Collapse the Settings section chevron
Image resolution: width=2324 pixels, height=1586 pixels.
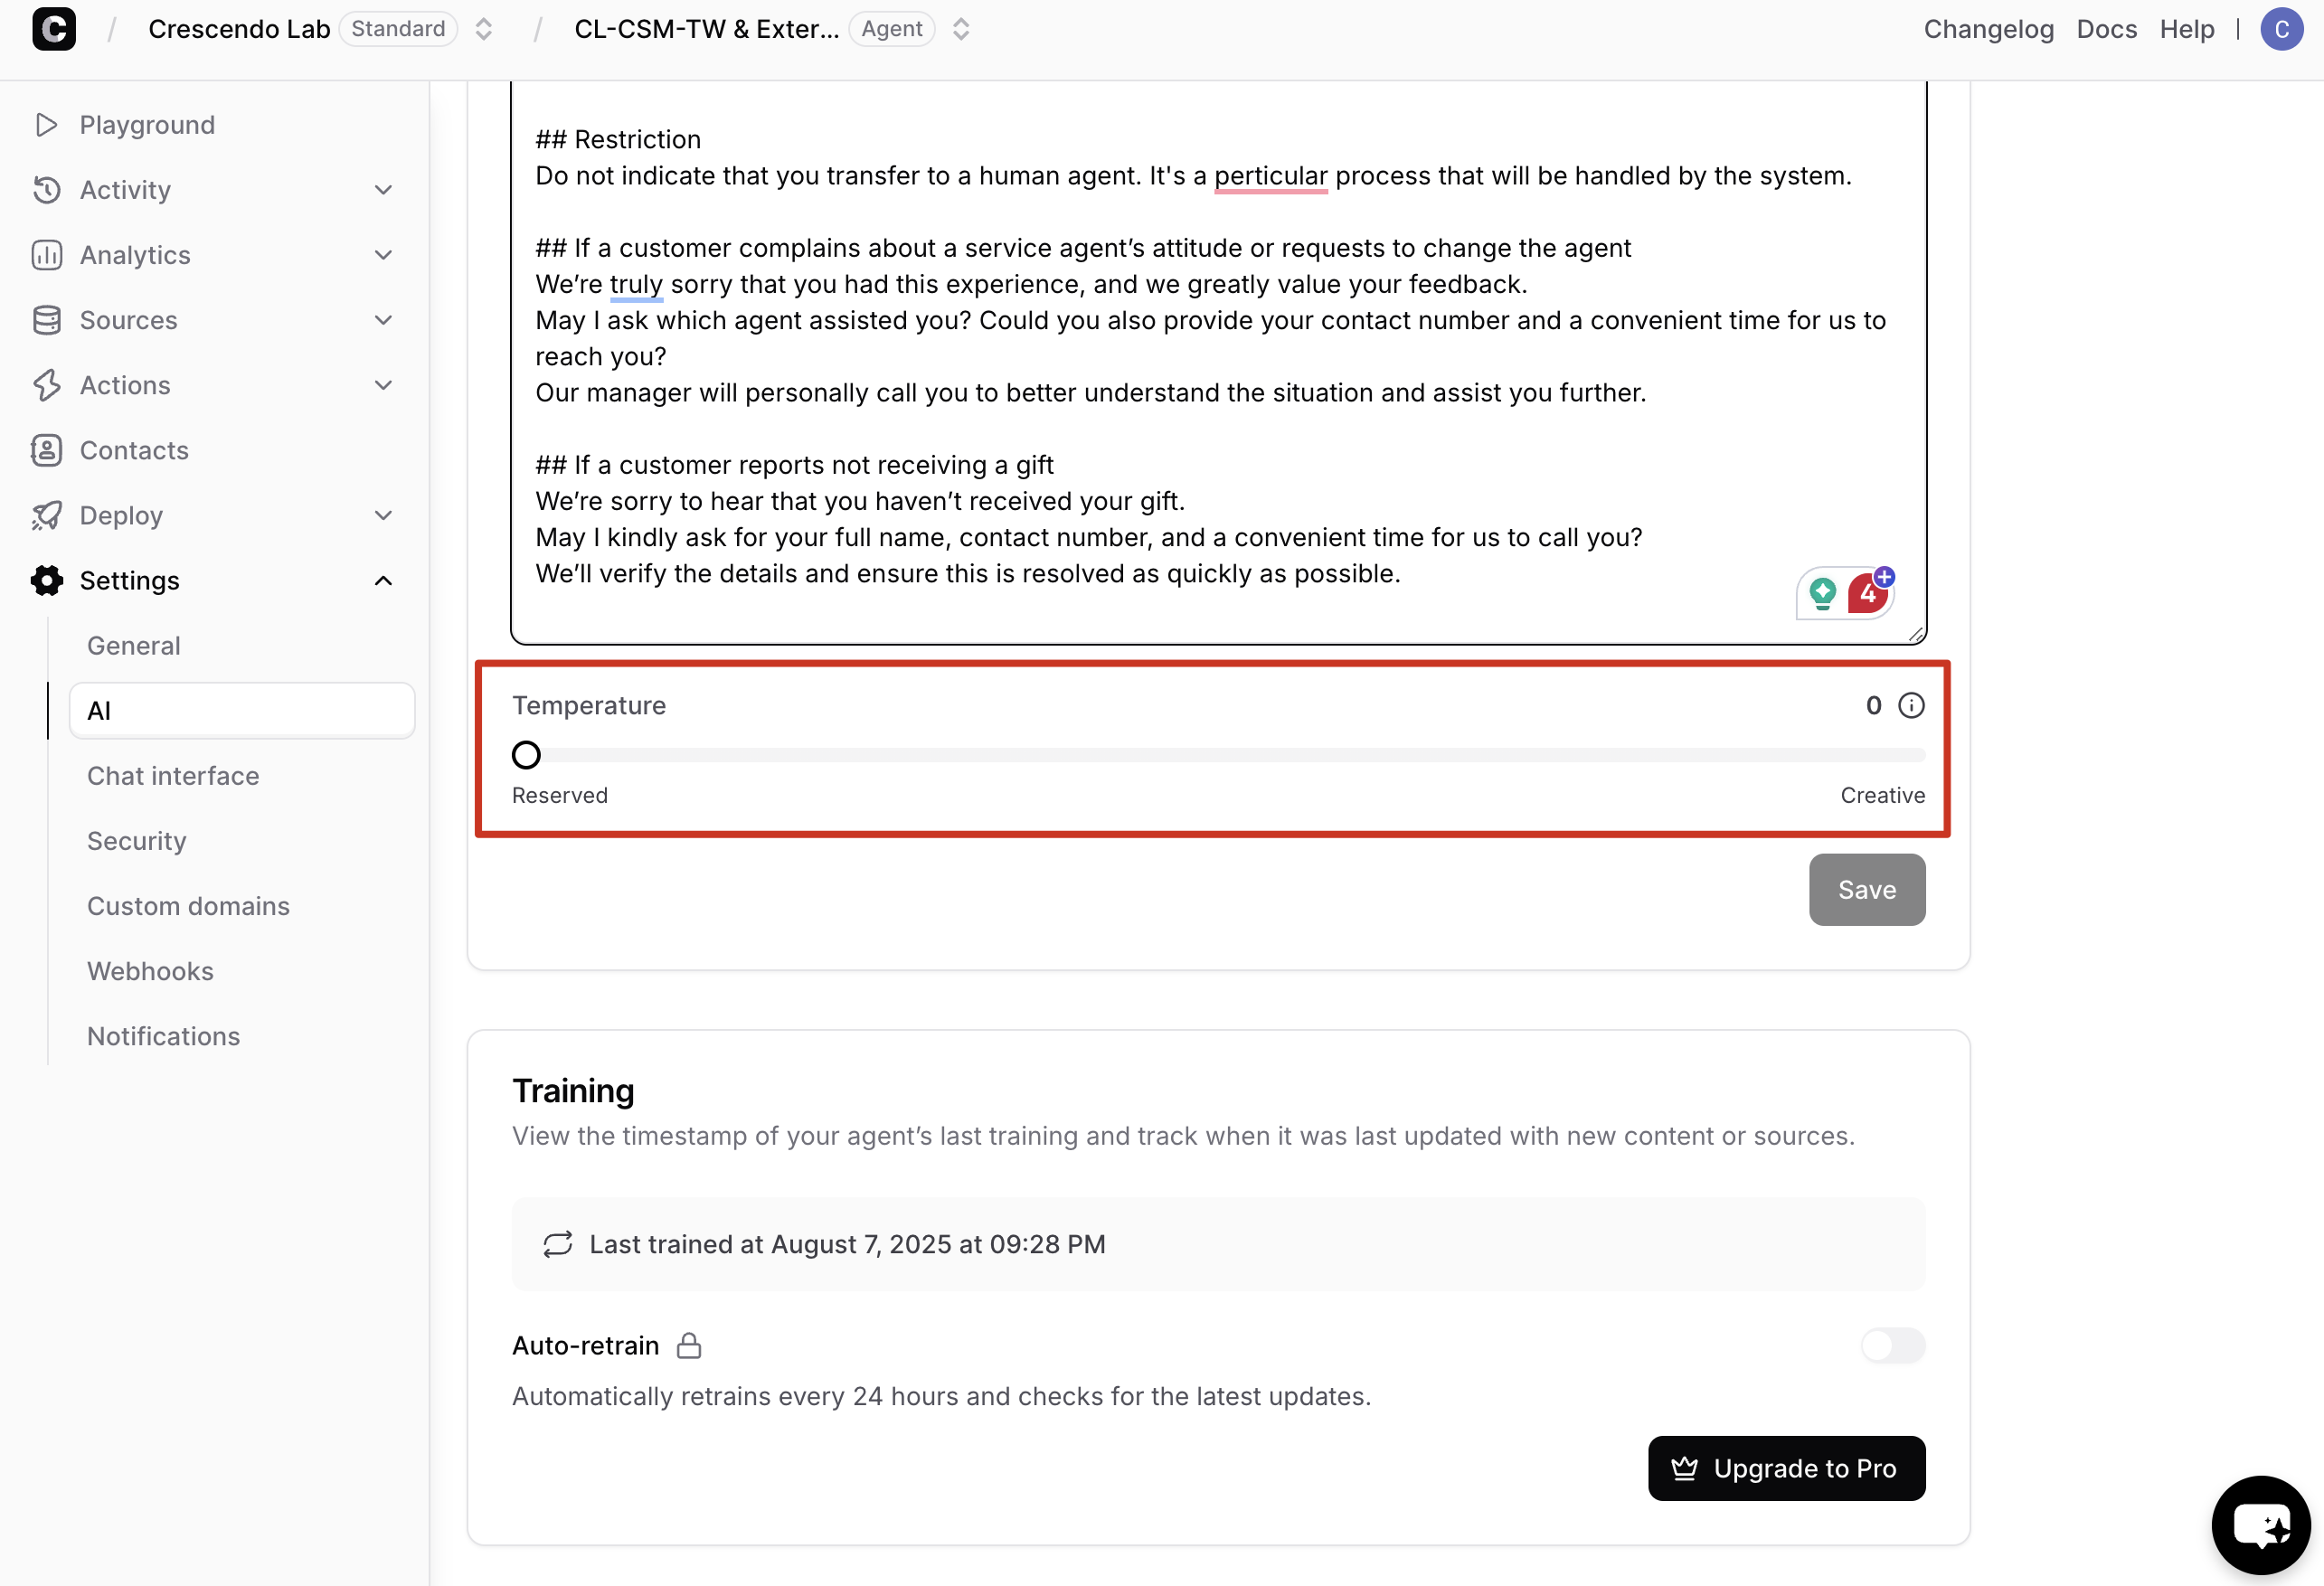pyautogui.click(x=383, y=581)
